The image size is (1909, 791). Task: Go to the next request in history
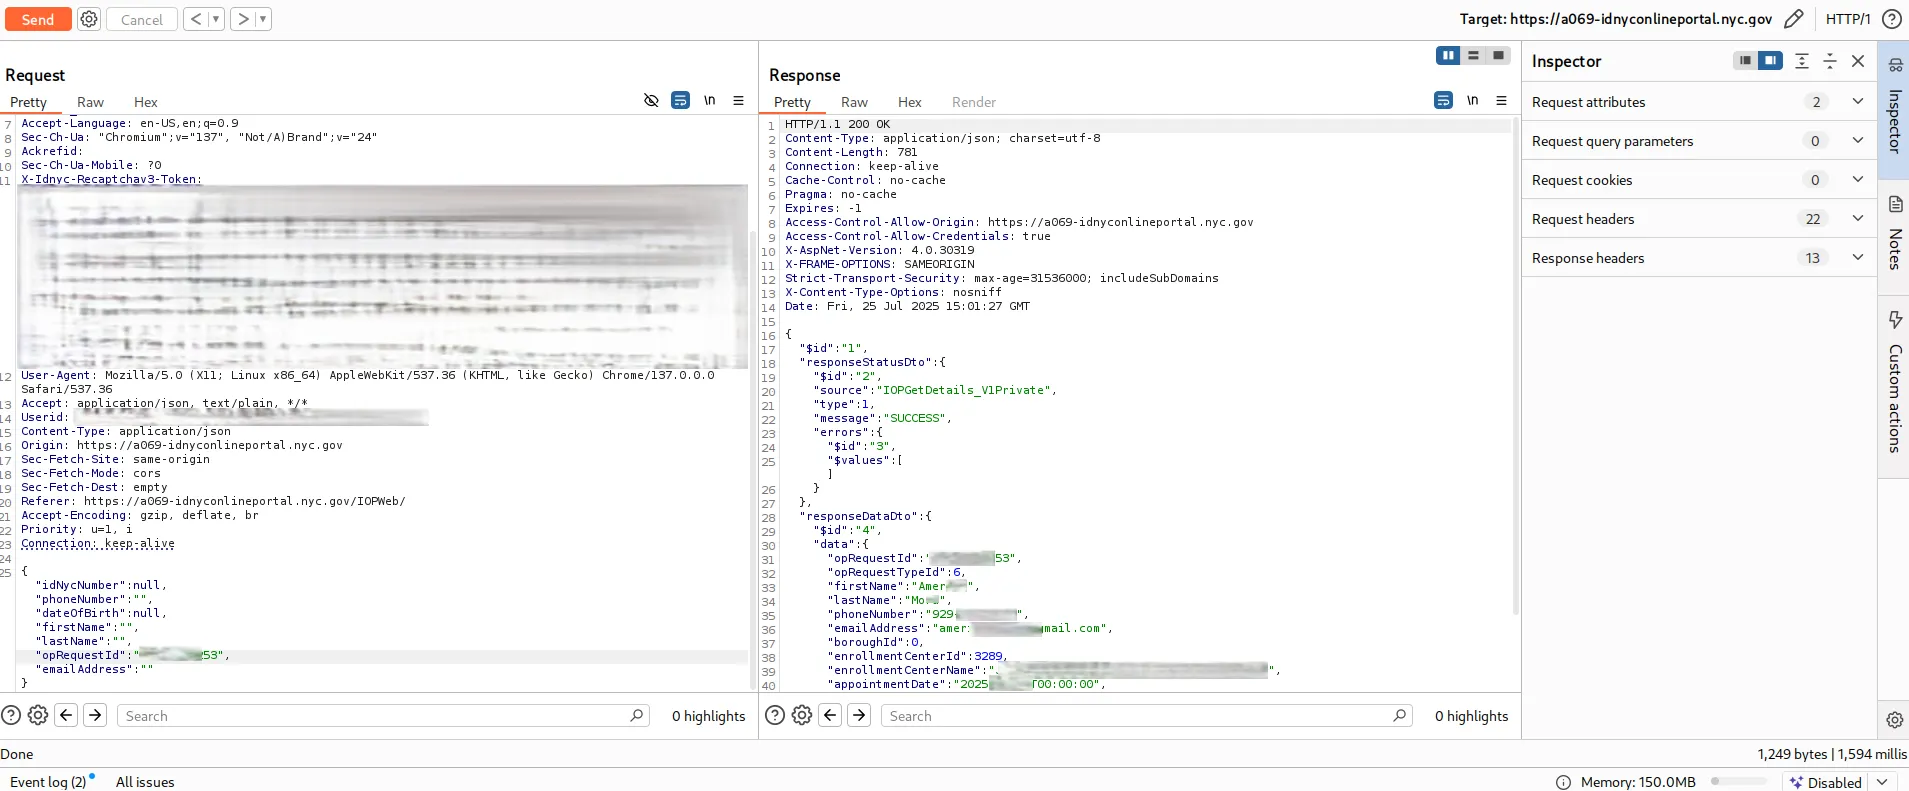pyautogui.click(x=243, y=19)
